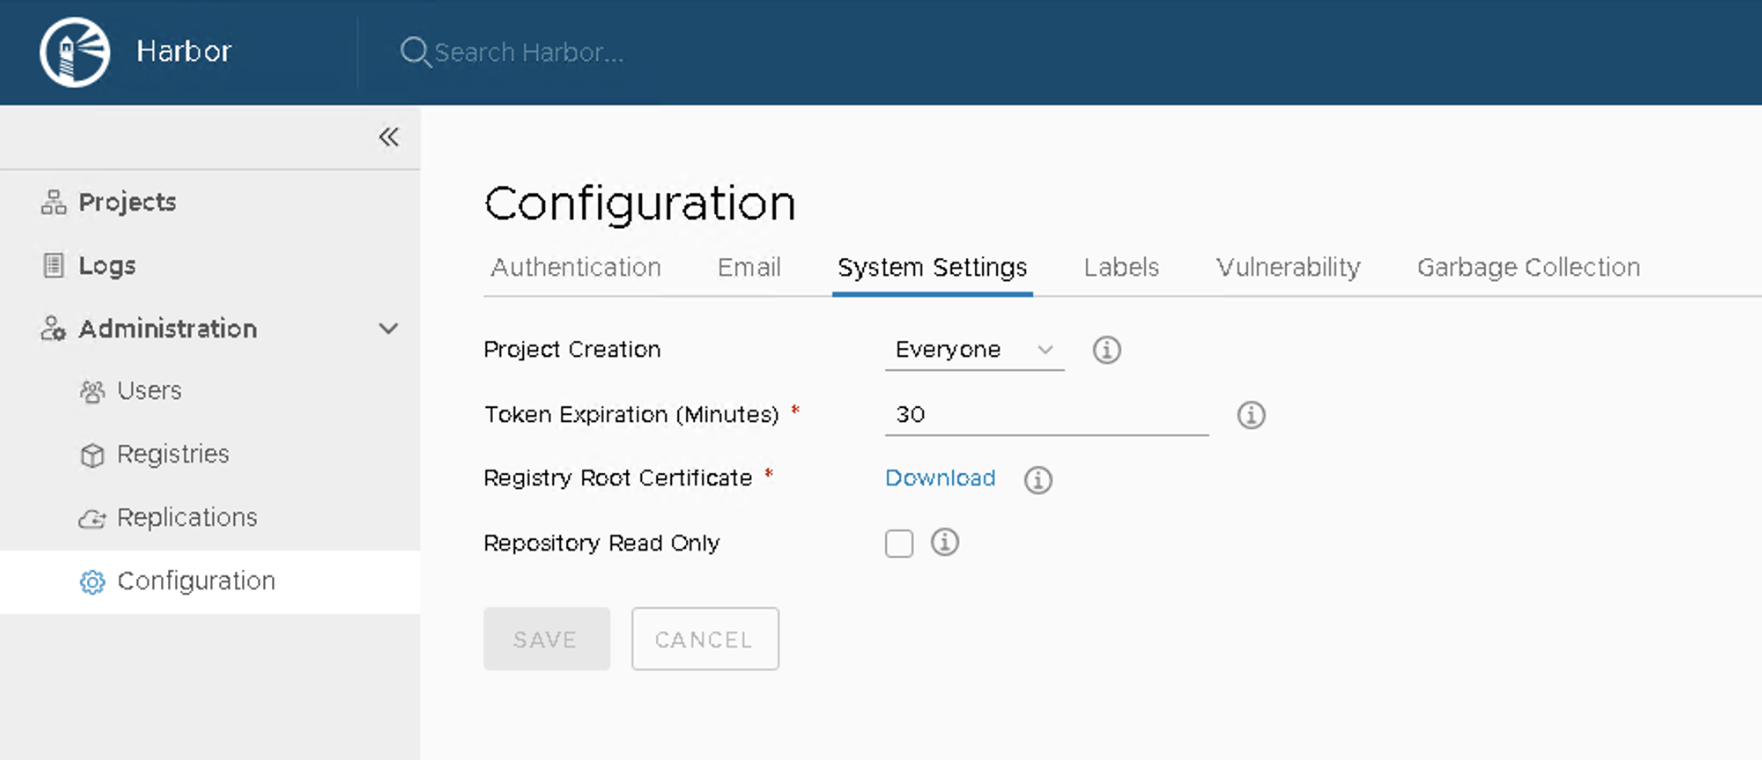Viewport: 1762px width, 760px height.
Task: Collapse the sidebar navigation panel
Action: coord(388,137)
